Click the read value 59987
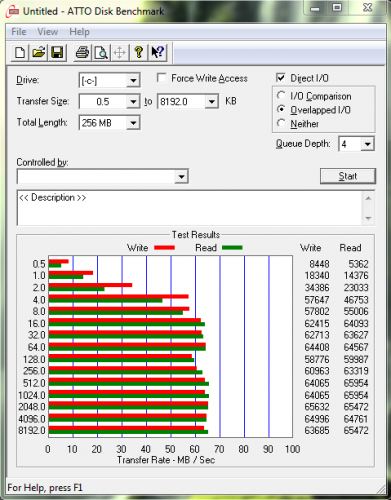 click(356, 359)
